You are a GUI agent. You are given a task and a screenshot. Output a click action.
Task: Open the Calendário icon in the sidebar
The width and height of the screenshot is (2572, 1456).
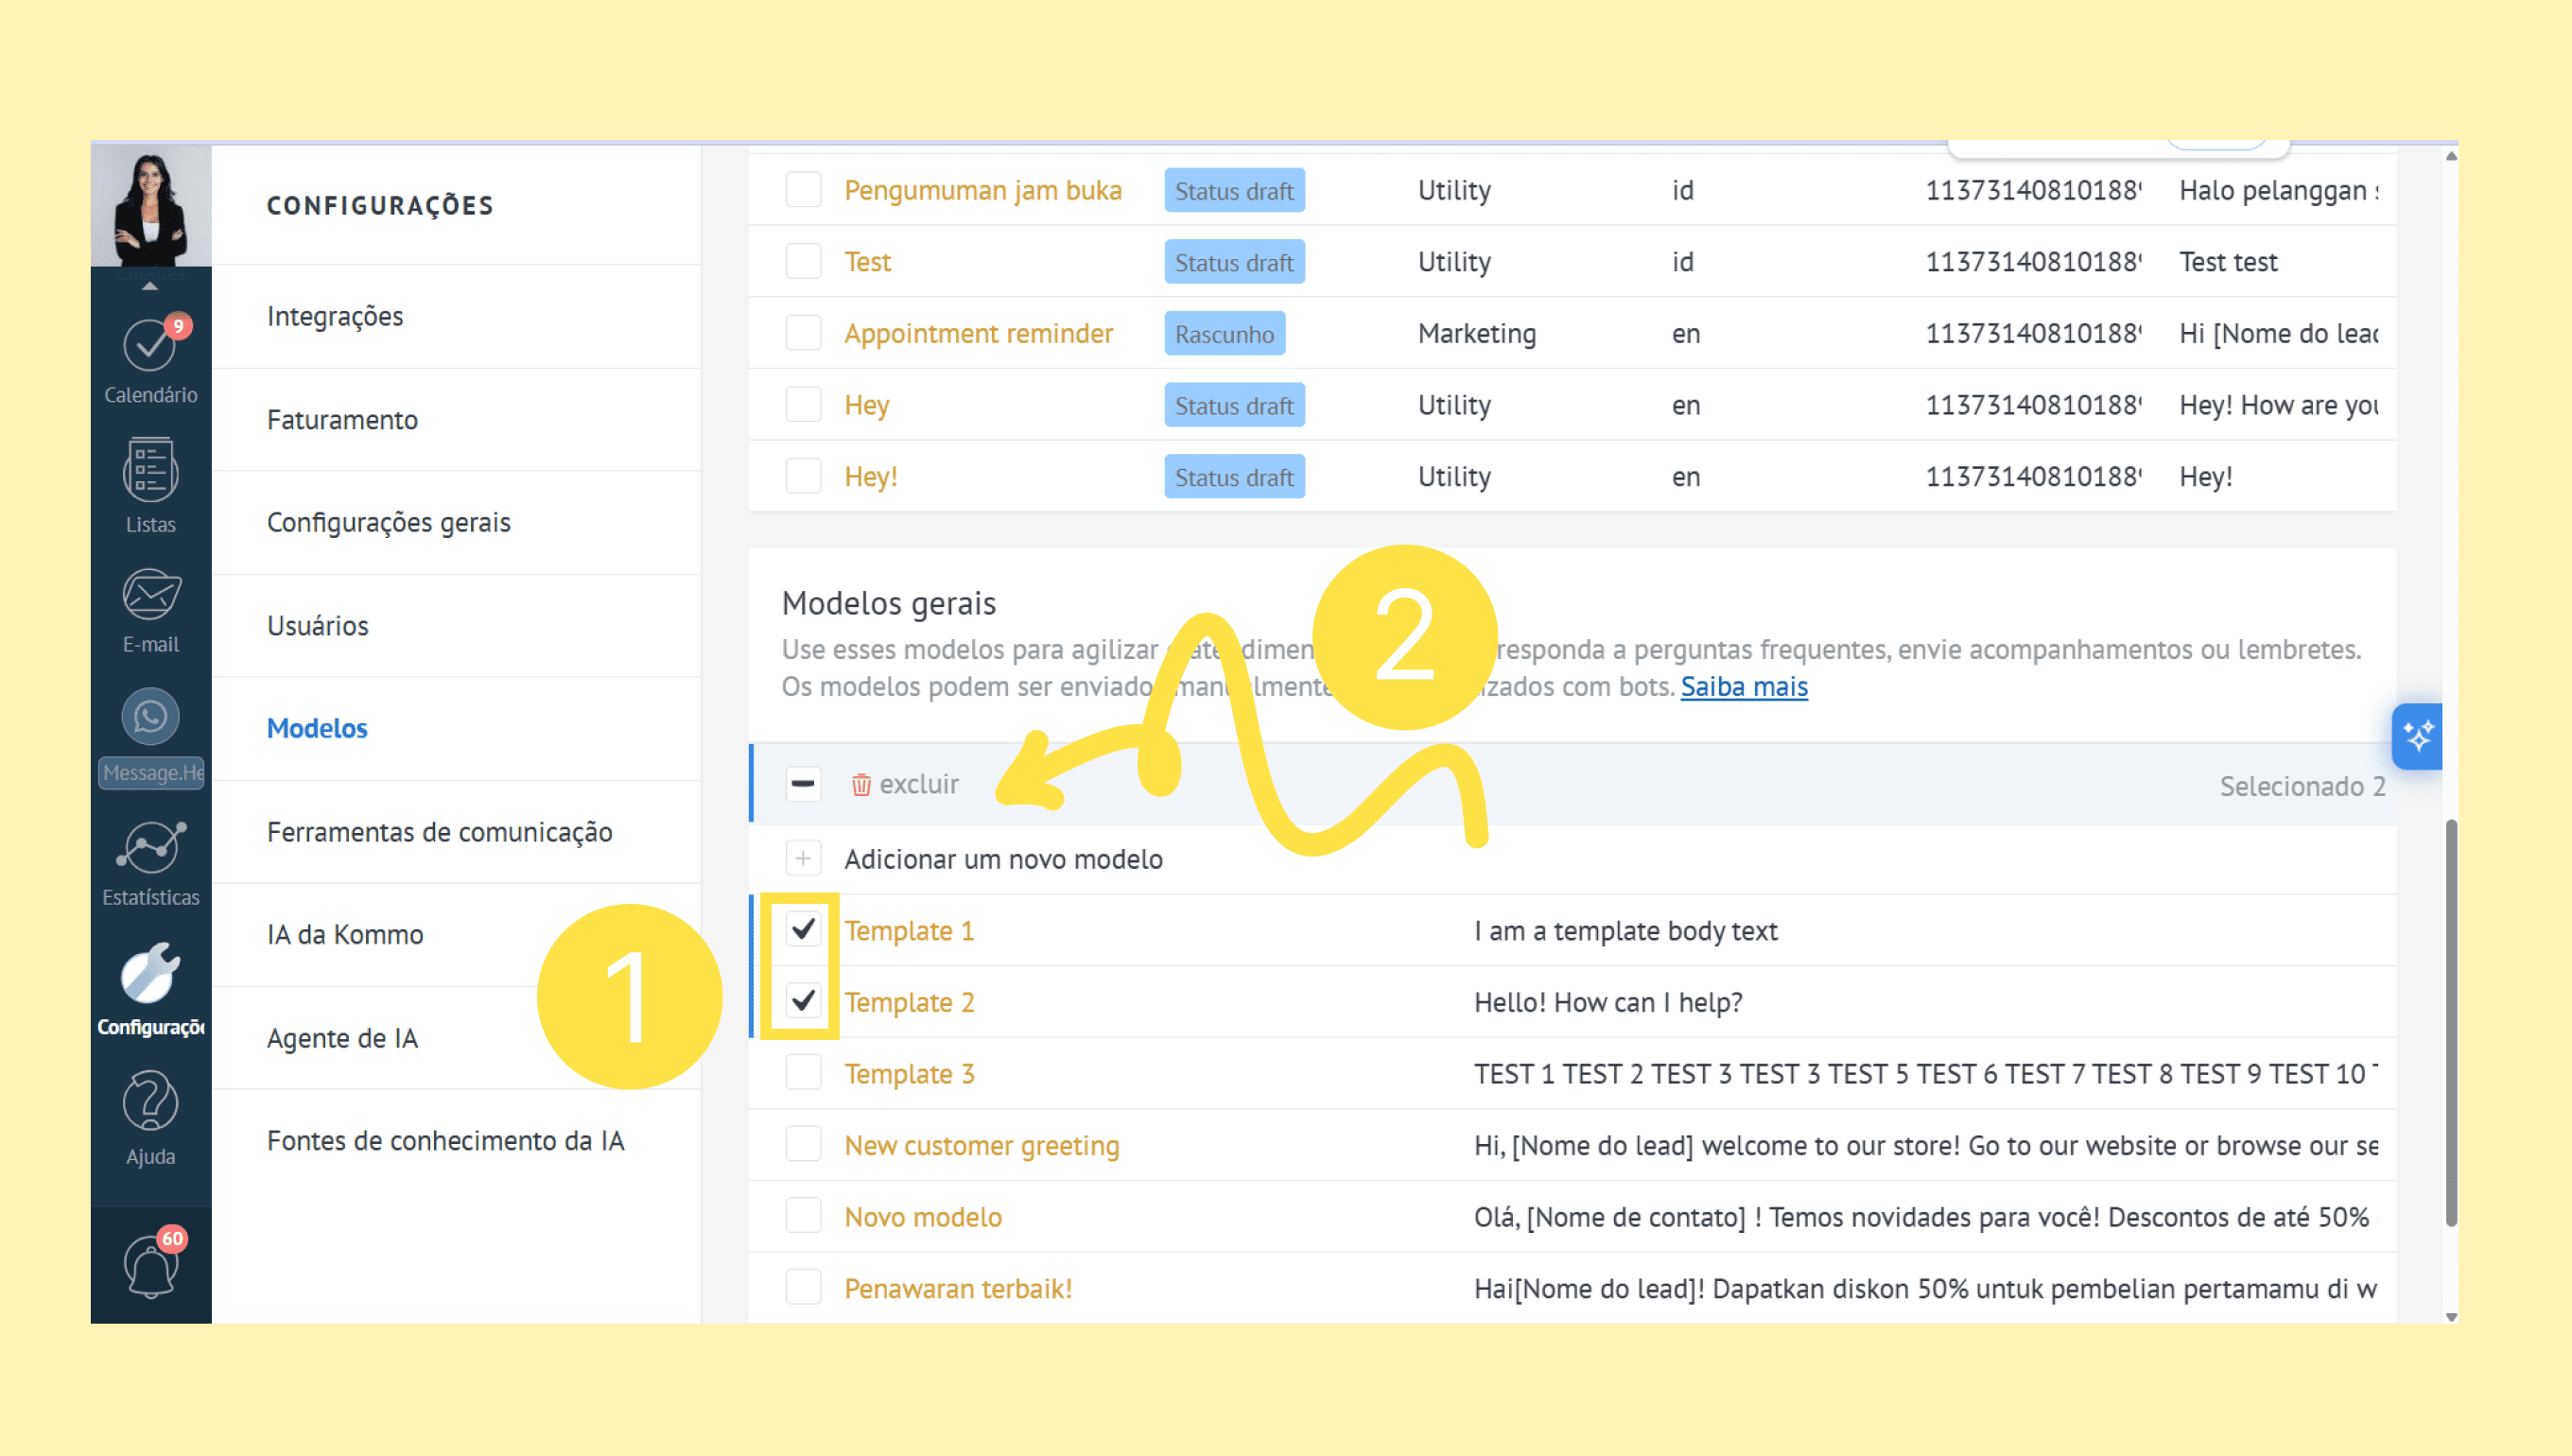(x=150, y=346)
